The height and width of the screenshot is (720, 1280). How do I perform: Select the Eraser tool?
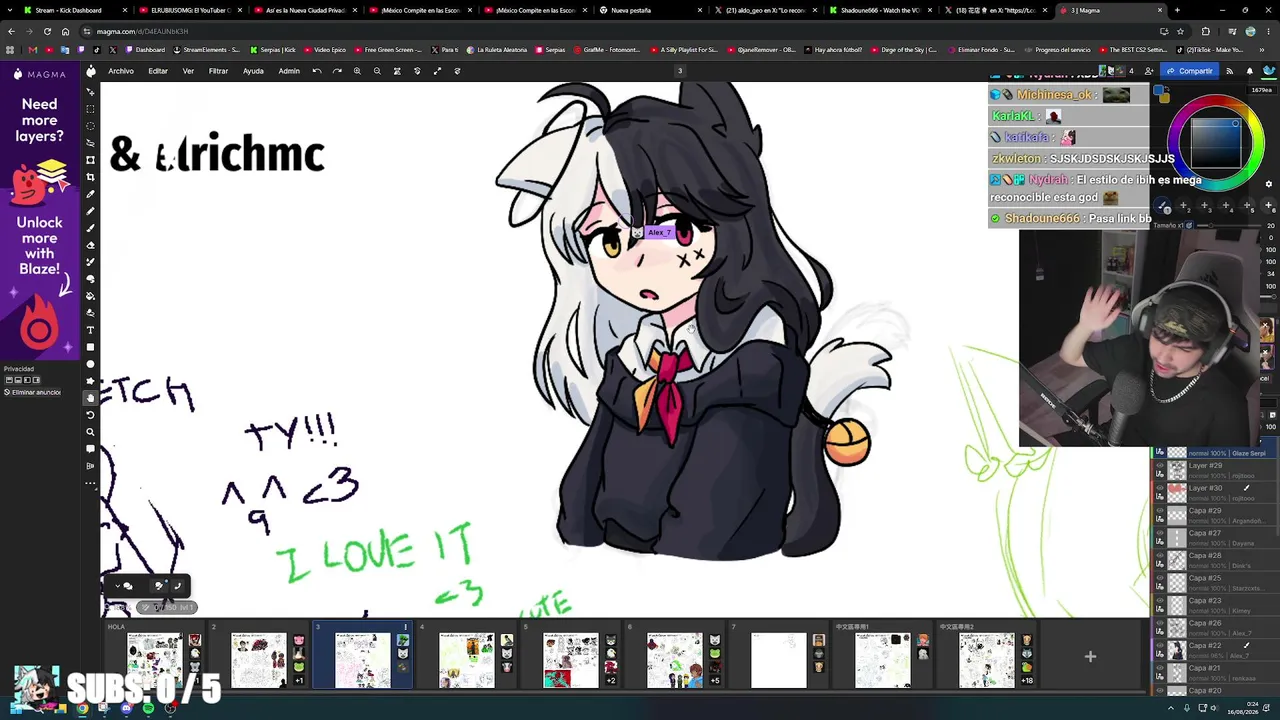(x=90, y=245)
